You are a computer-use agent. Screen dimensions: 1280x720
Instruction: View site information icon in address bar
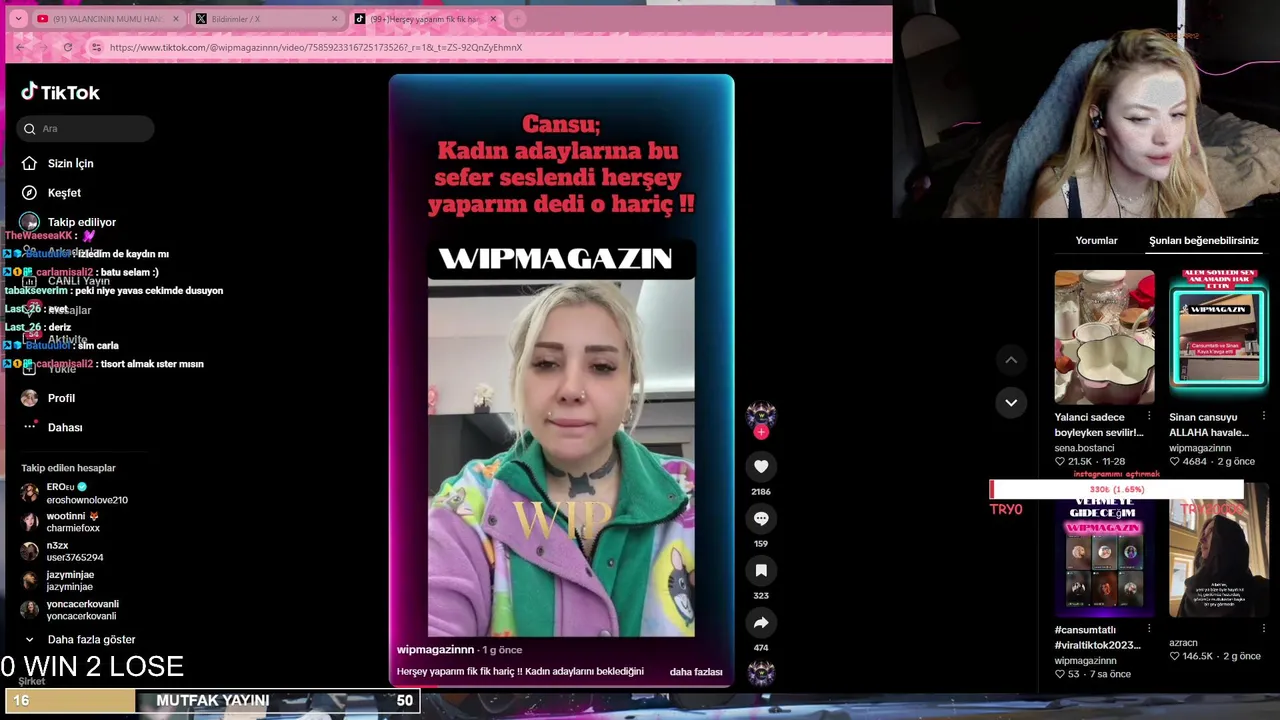coord(96,47)
